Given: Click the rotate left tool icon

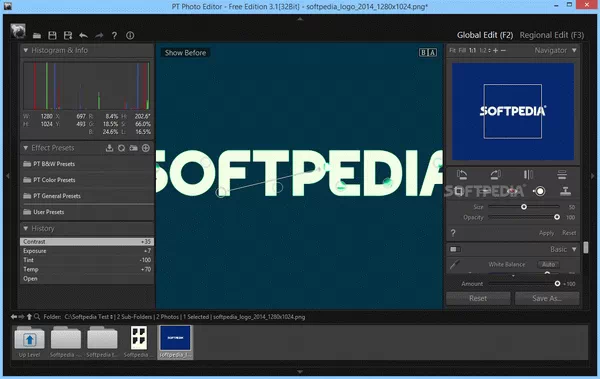Looking at the screenshot, I should 462,175.
